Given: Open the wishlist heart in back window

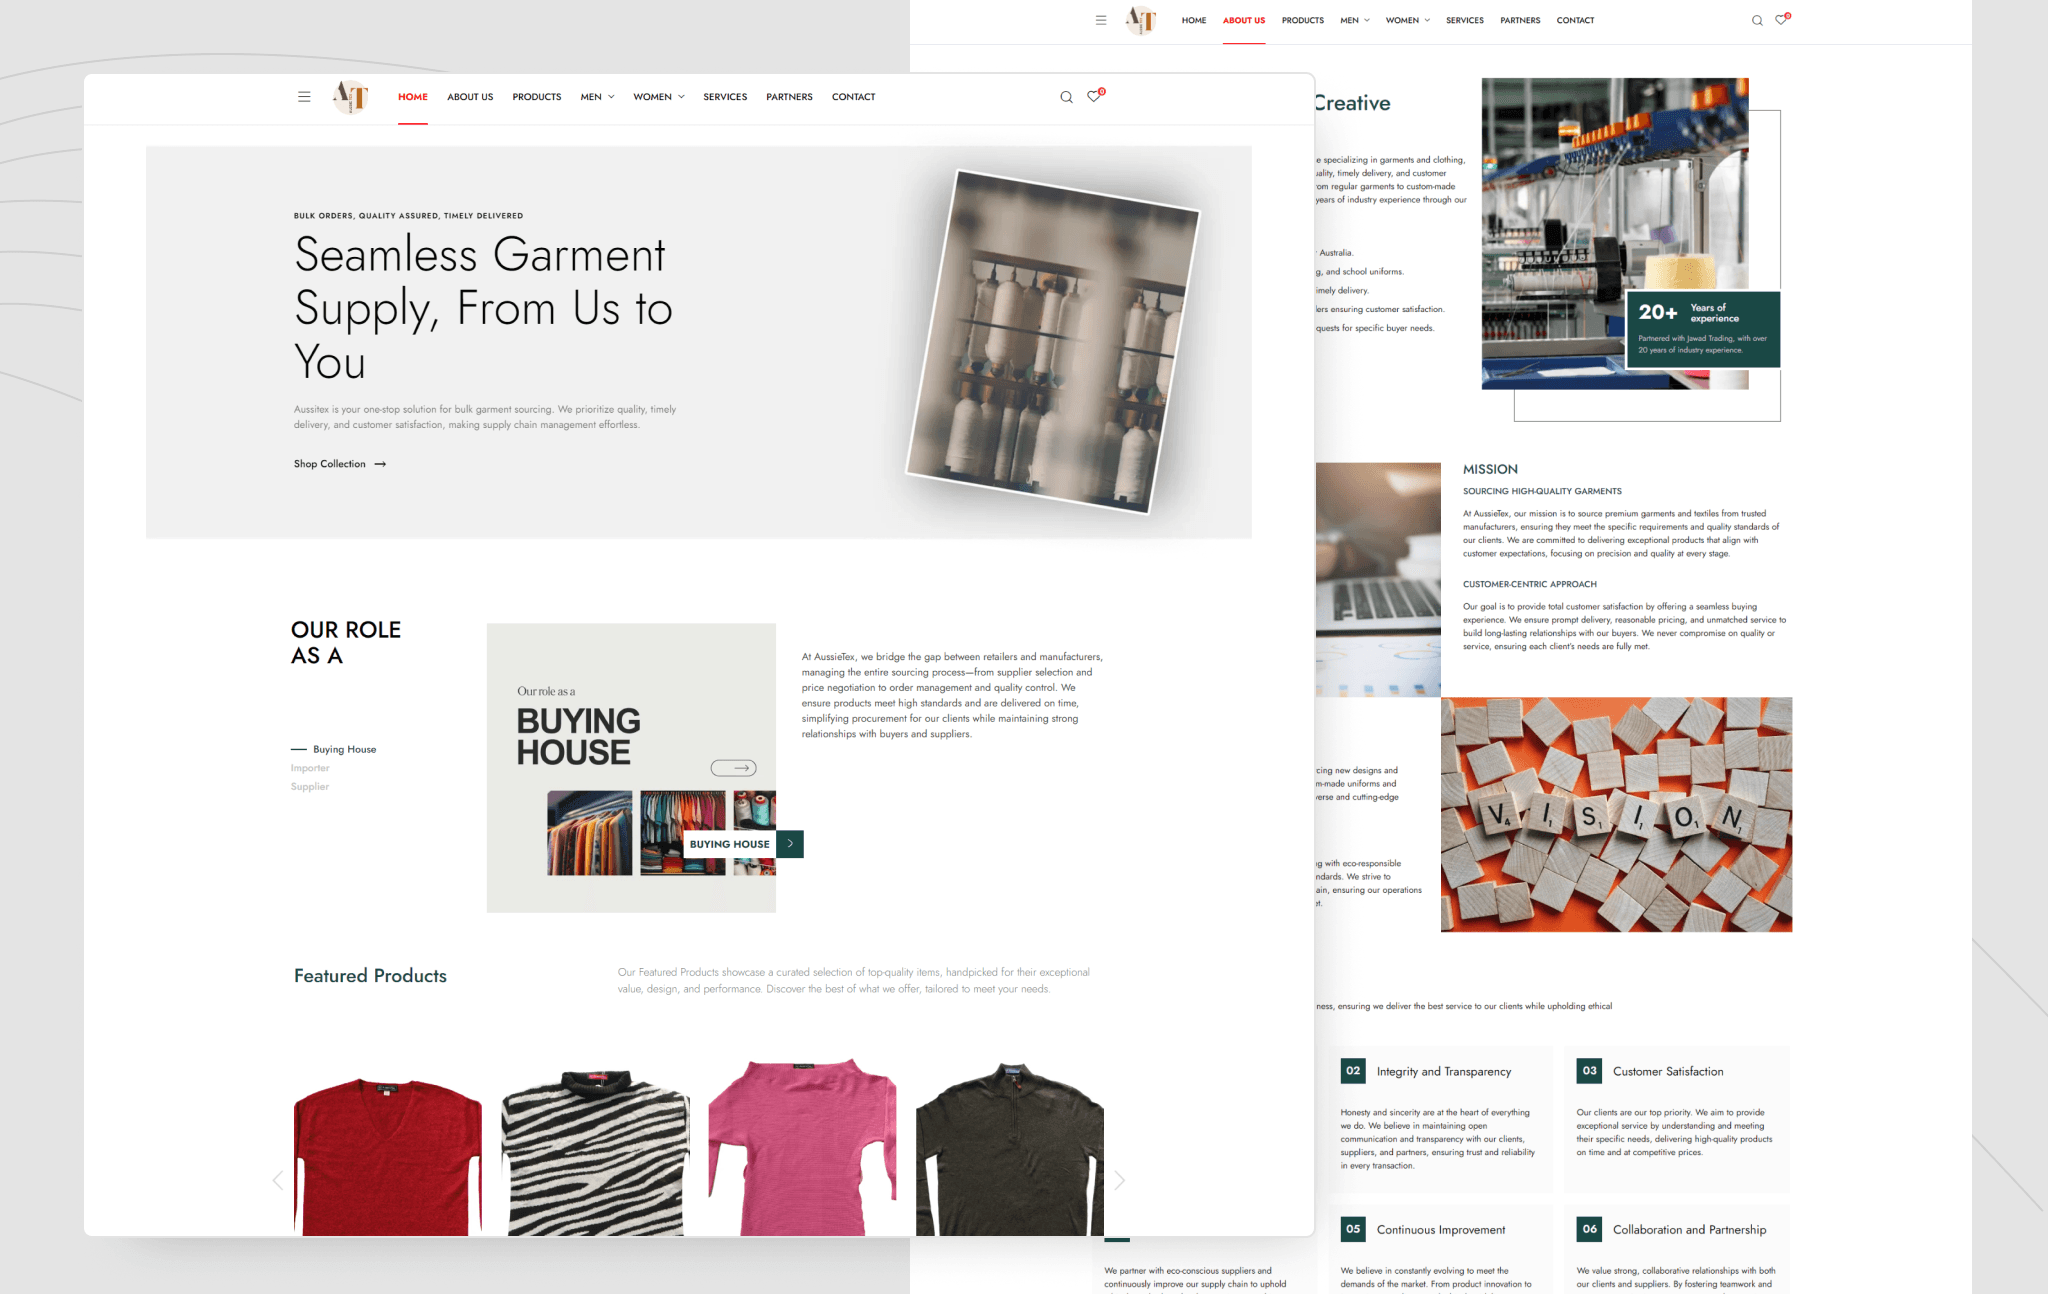Looking at the screenshot, I should pyautogui.click(x=1781, y=20).
